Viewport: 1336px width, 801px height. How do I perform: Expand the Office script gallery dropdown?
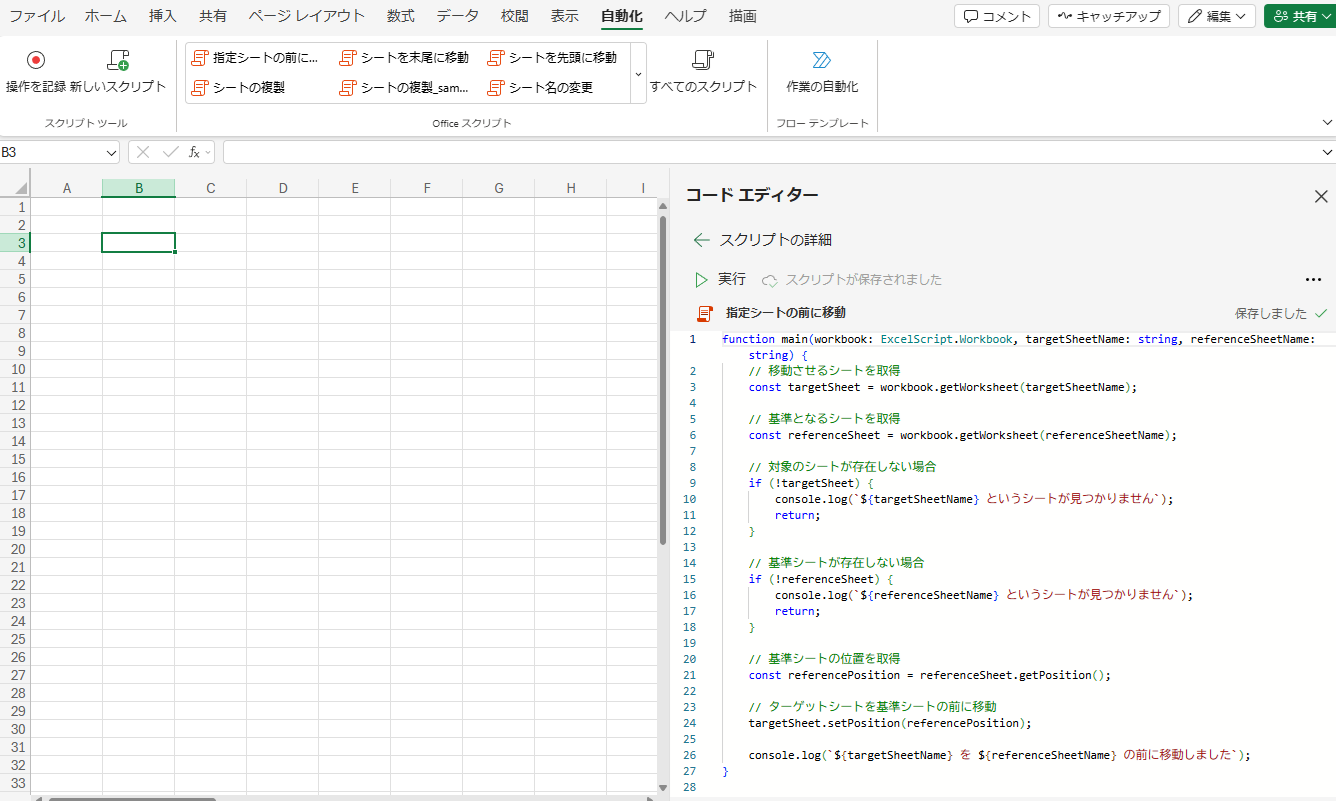pos(640,73)
